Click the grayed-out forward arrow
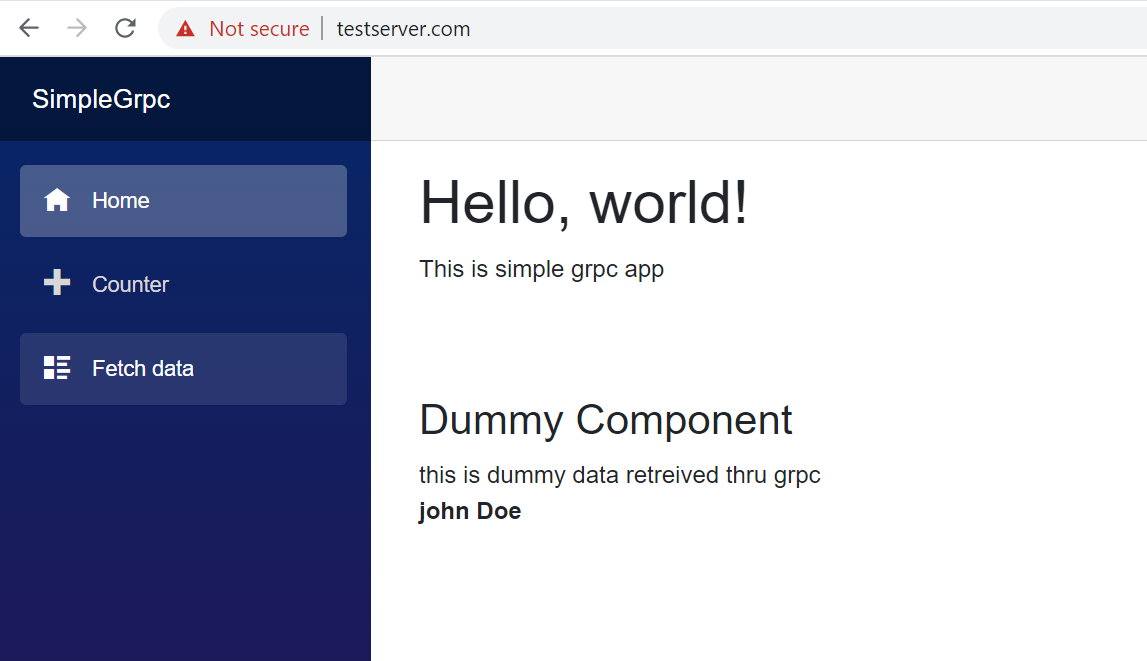This screenshot has height=661, width=1147. 76,27
